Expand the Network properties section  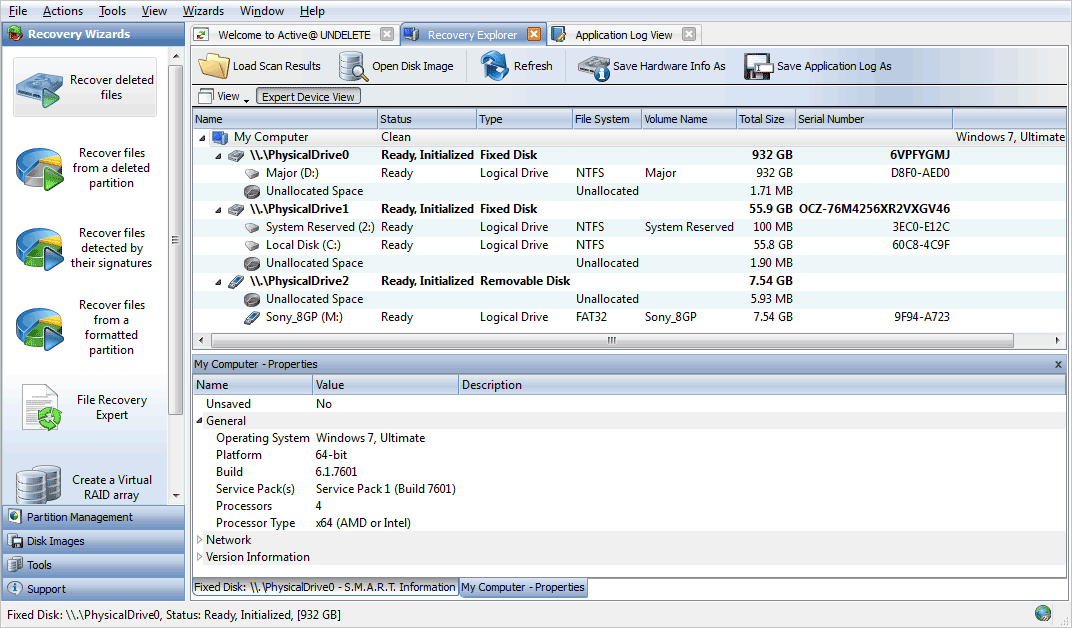pyautogui.click(x=198, y=539)
